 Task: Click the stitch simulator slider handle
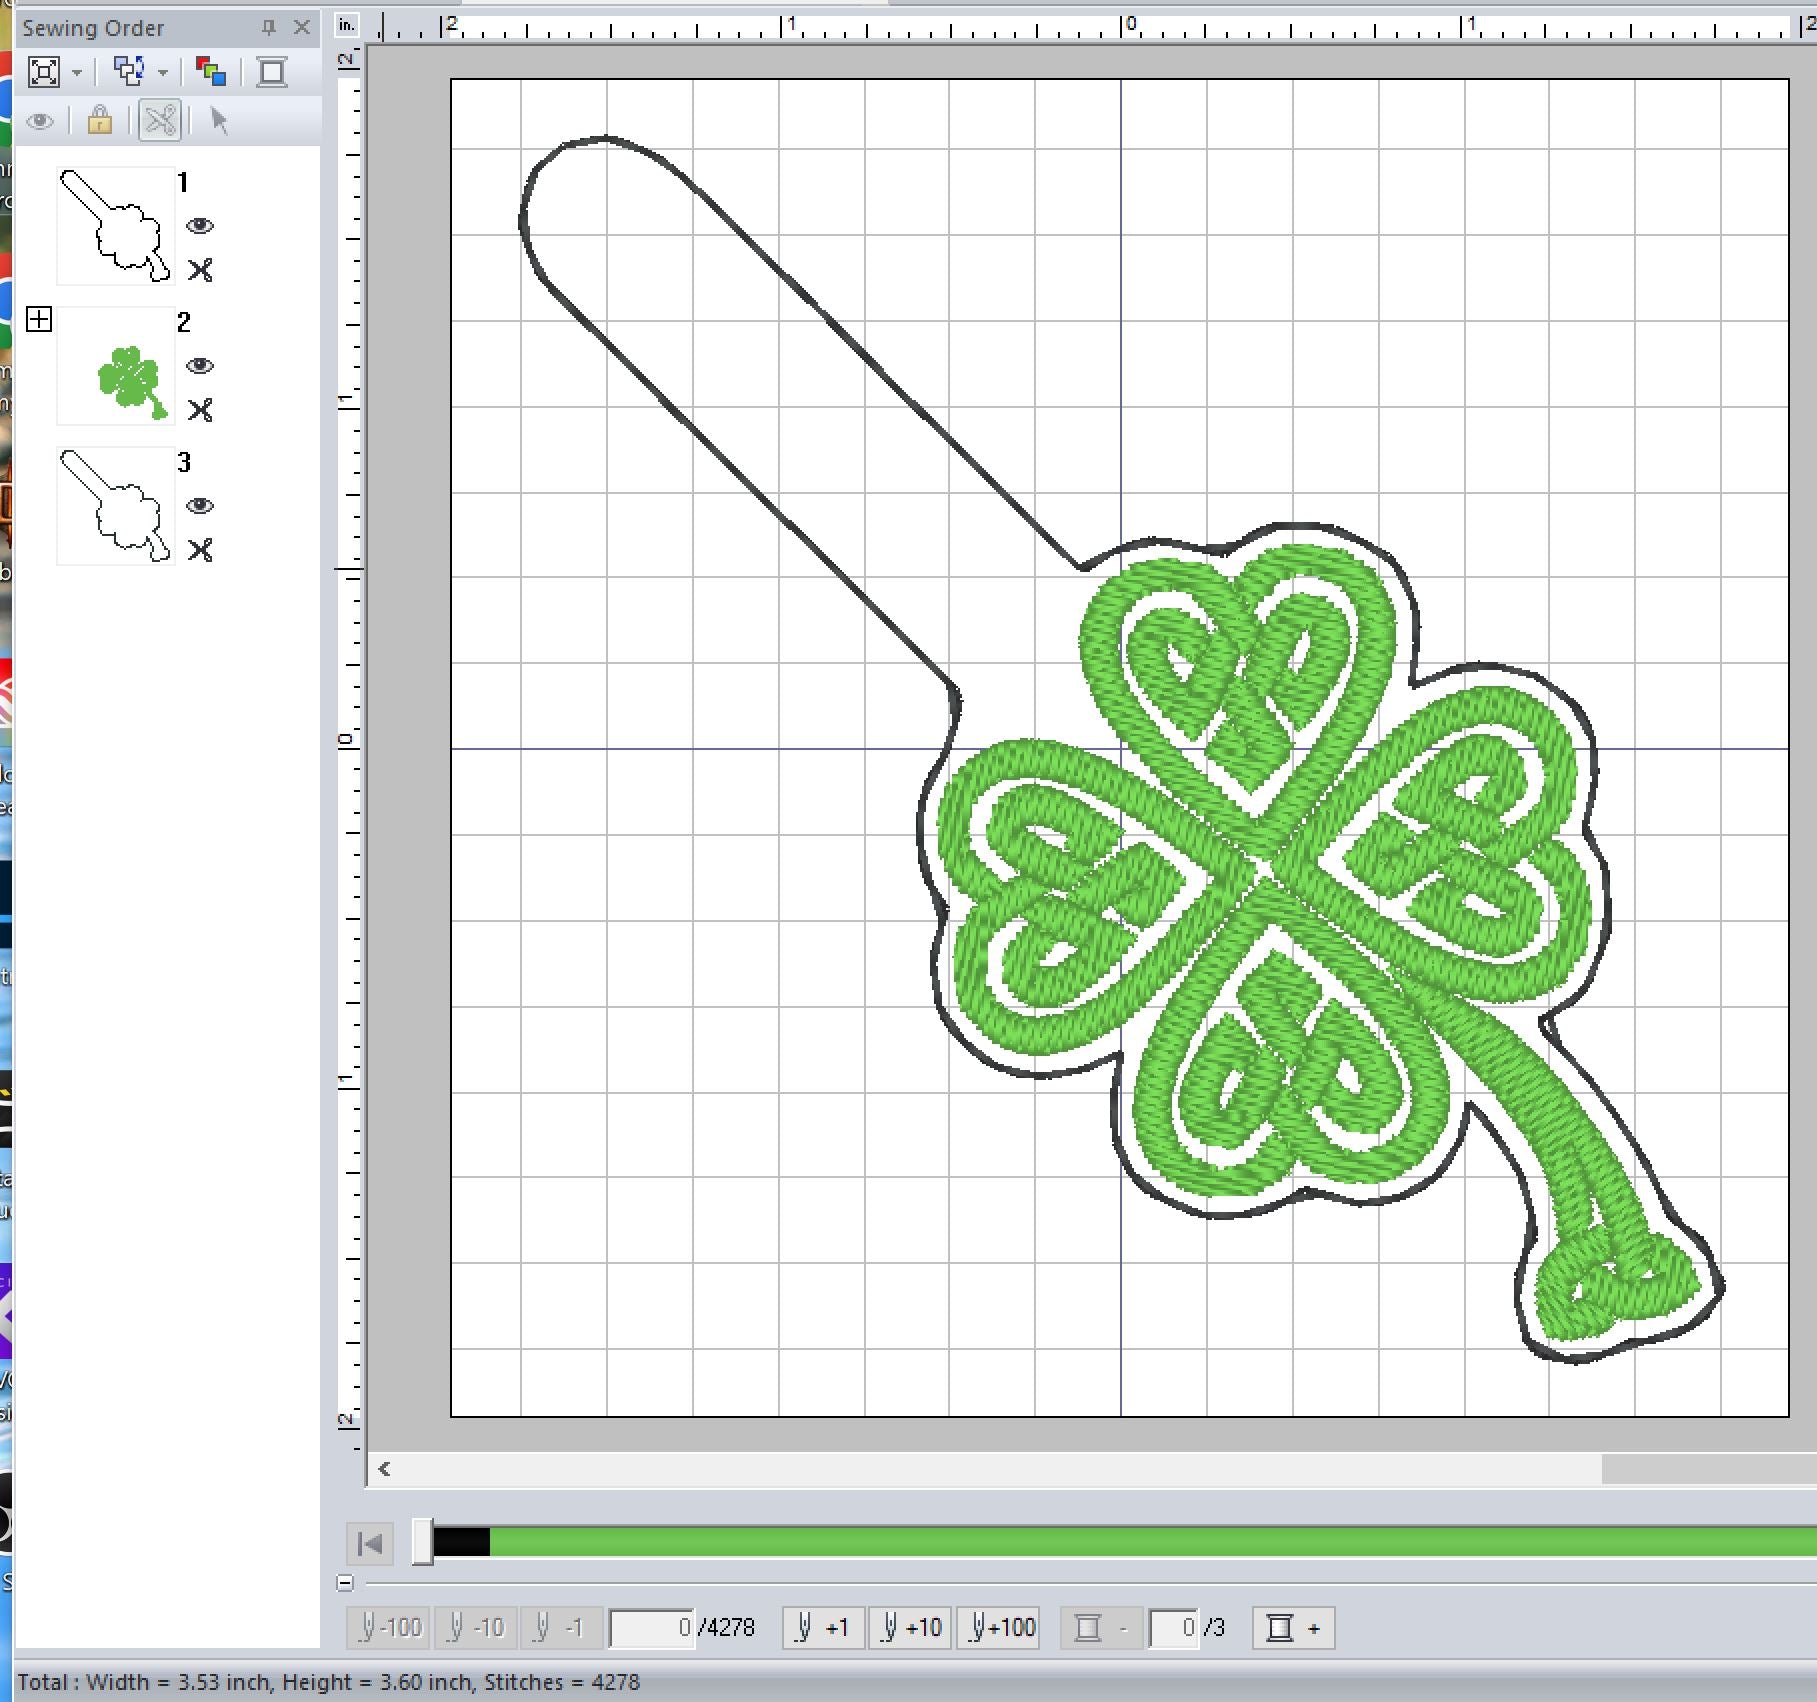tap(423, 1542)
